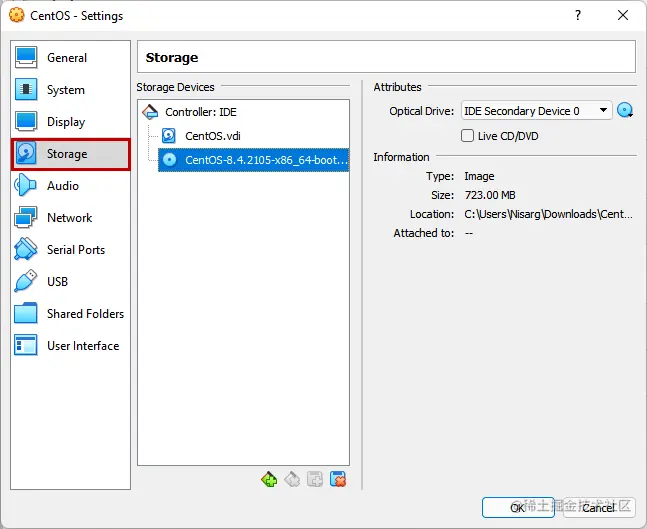Click the Display screen icon
The image size is (647, 529).
click(26, 121)
